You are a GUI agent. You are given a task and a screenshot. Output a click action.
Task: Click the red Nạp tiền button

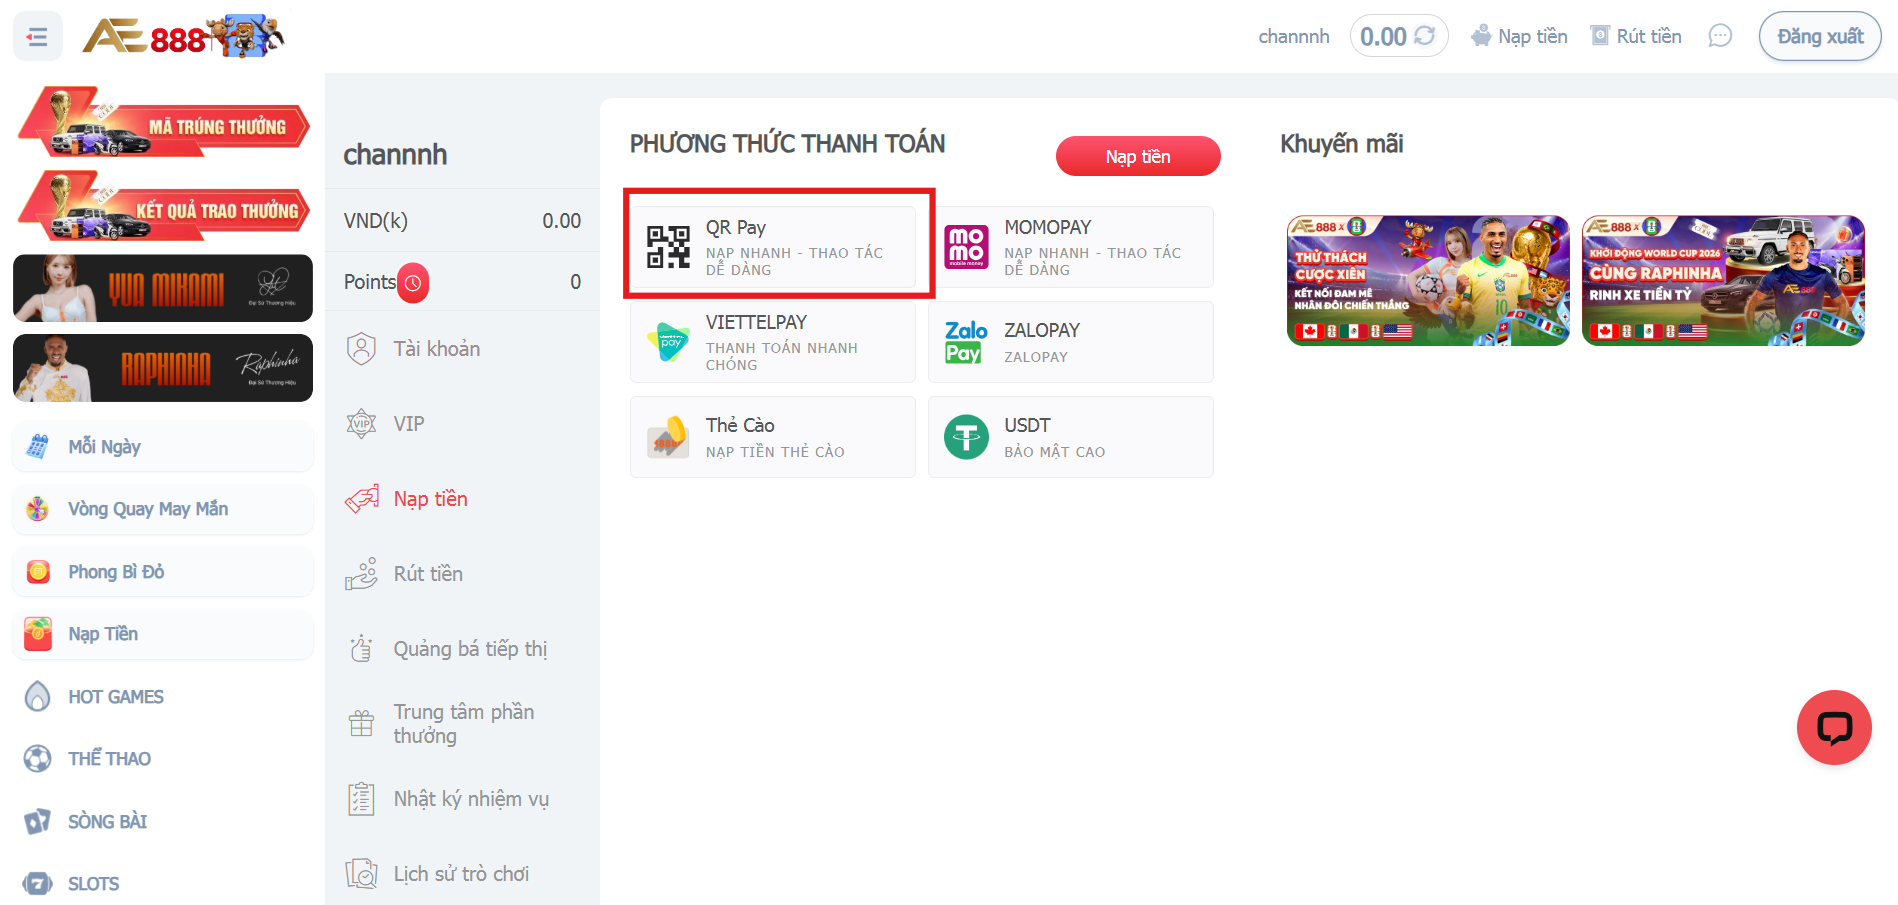[1138, 156]
